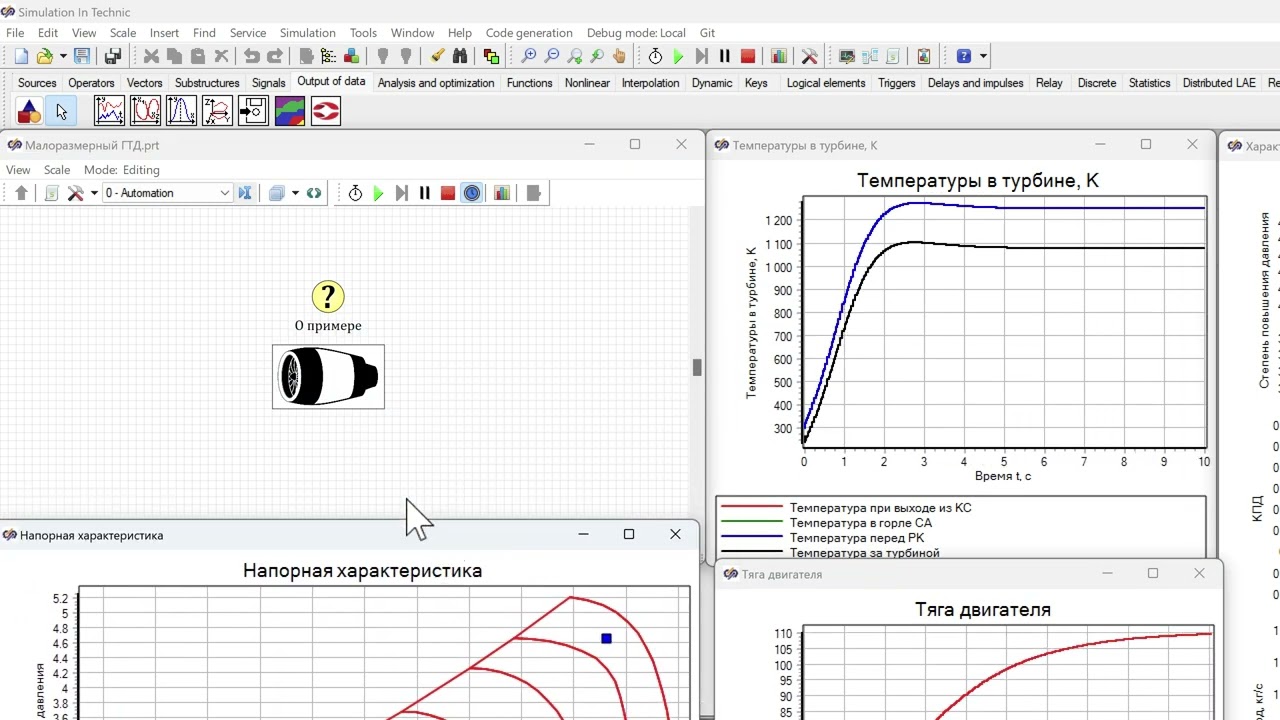Zoom in using the magnifier plus icon
1280x720 pixels.
coord(529,56)
